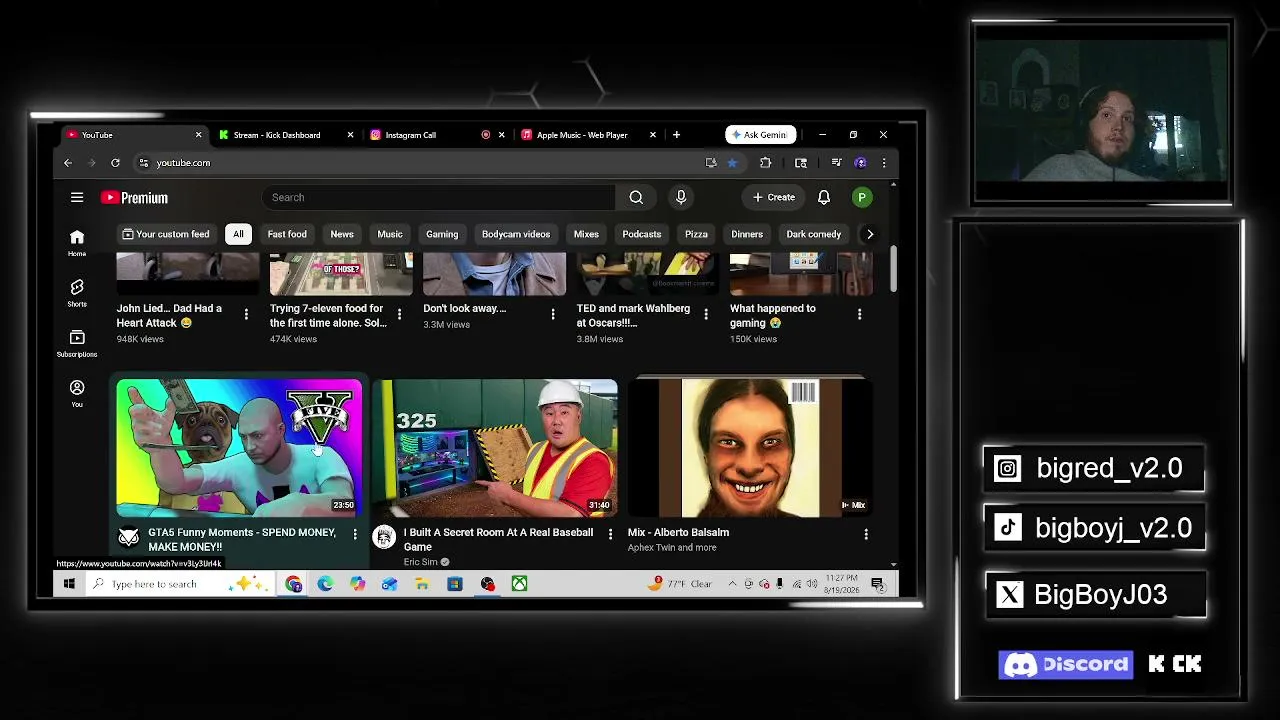Click the search magnifier button on YouTube
1280x720 pixels.
[636, 197]
